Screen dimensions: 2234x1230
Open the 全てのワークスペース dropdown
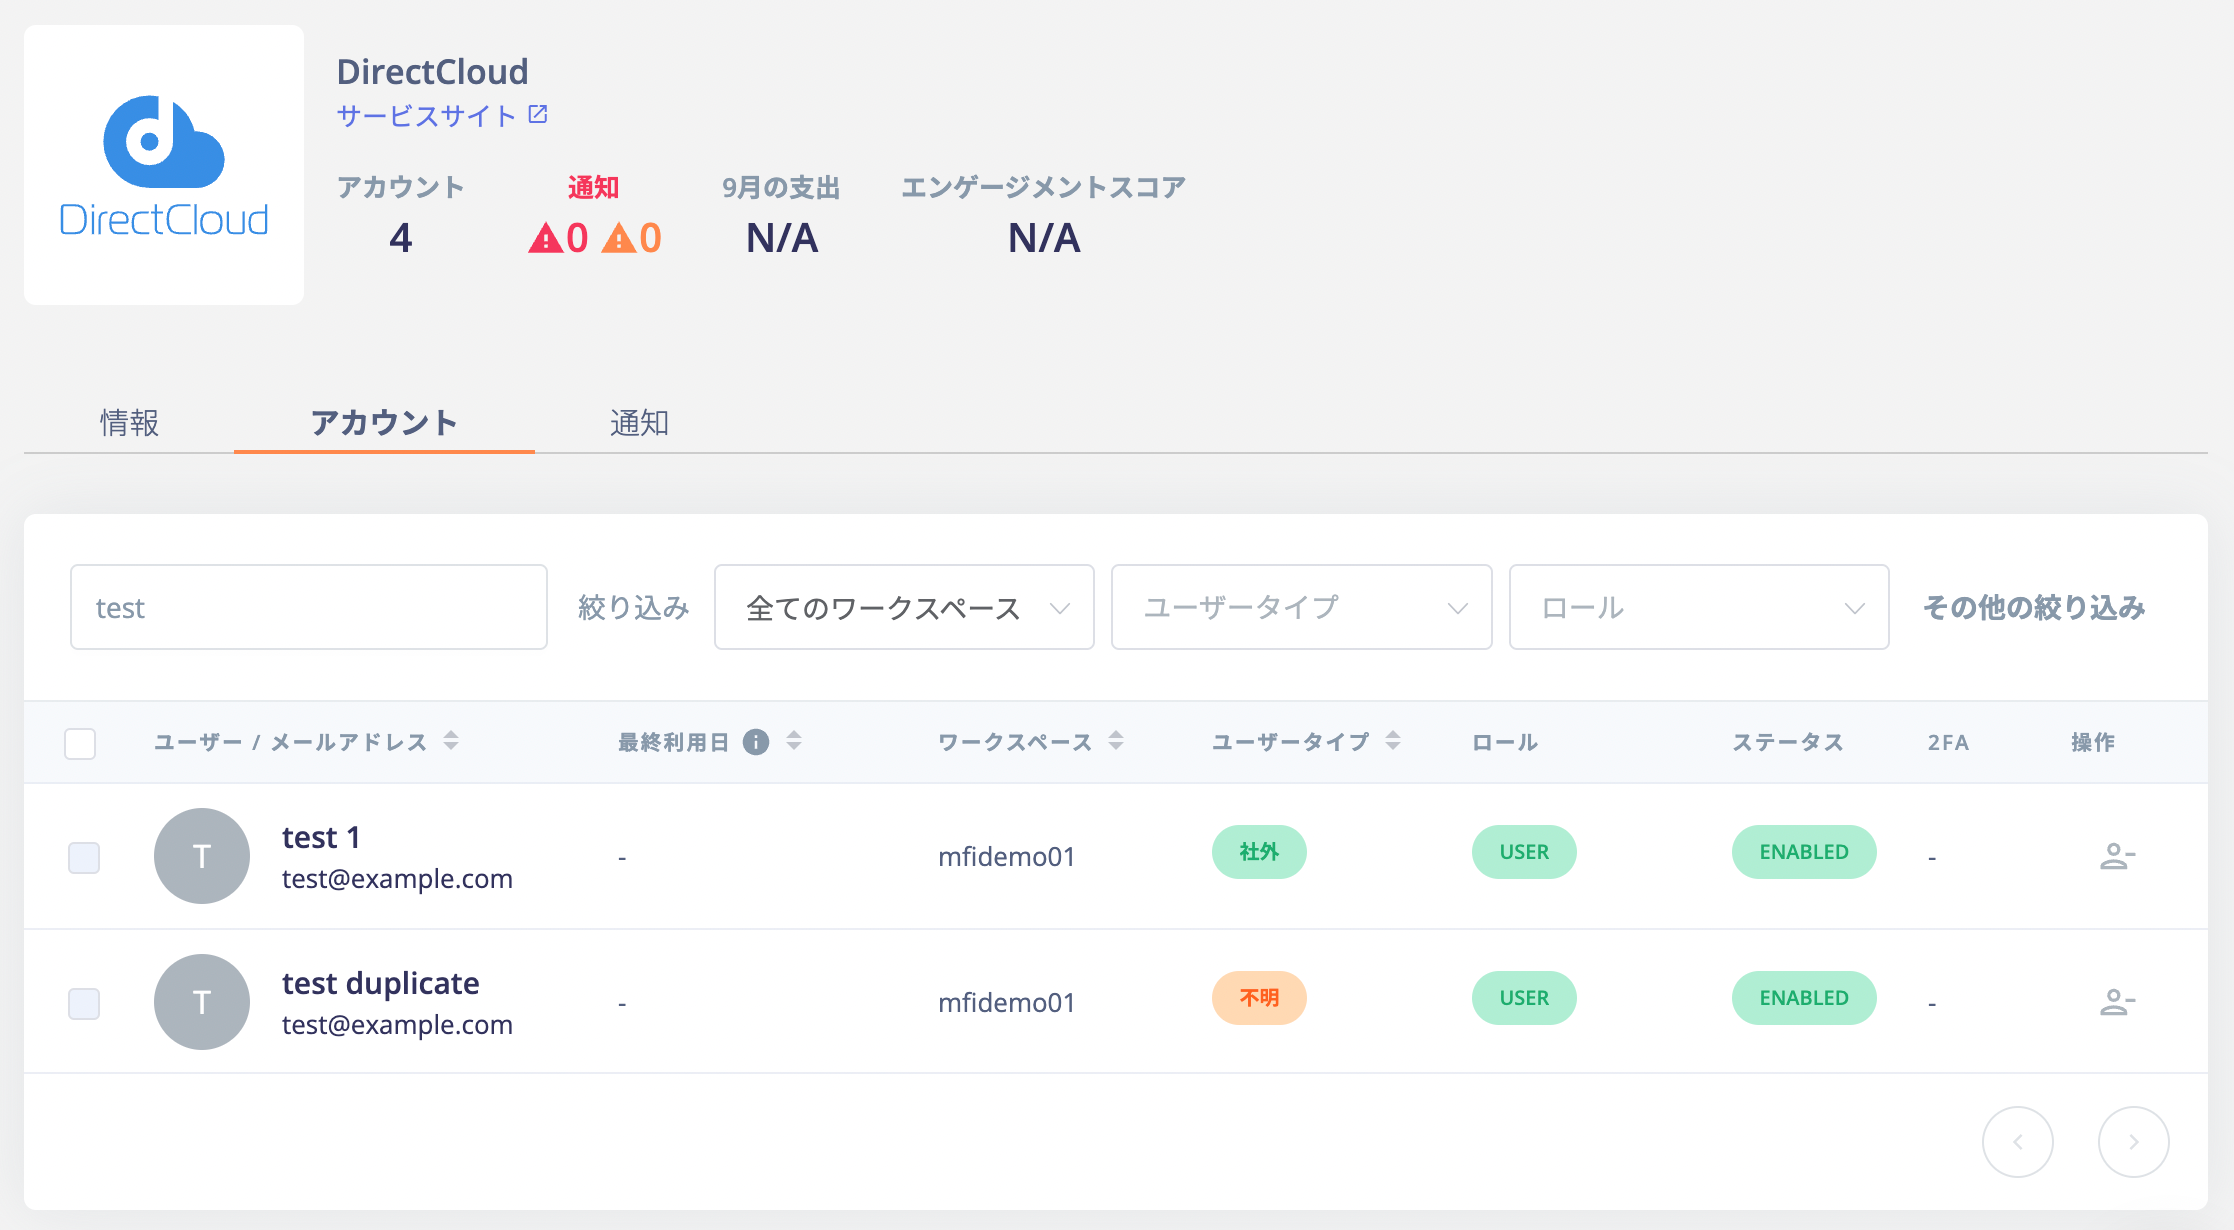902,606
